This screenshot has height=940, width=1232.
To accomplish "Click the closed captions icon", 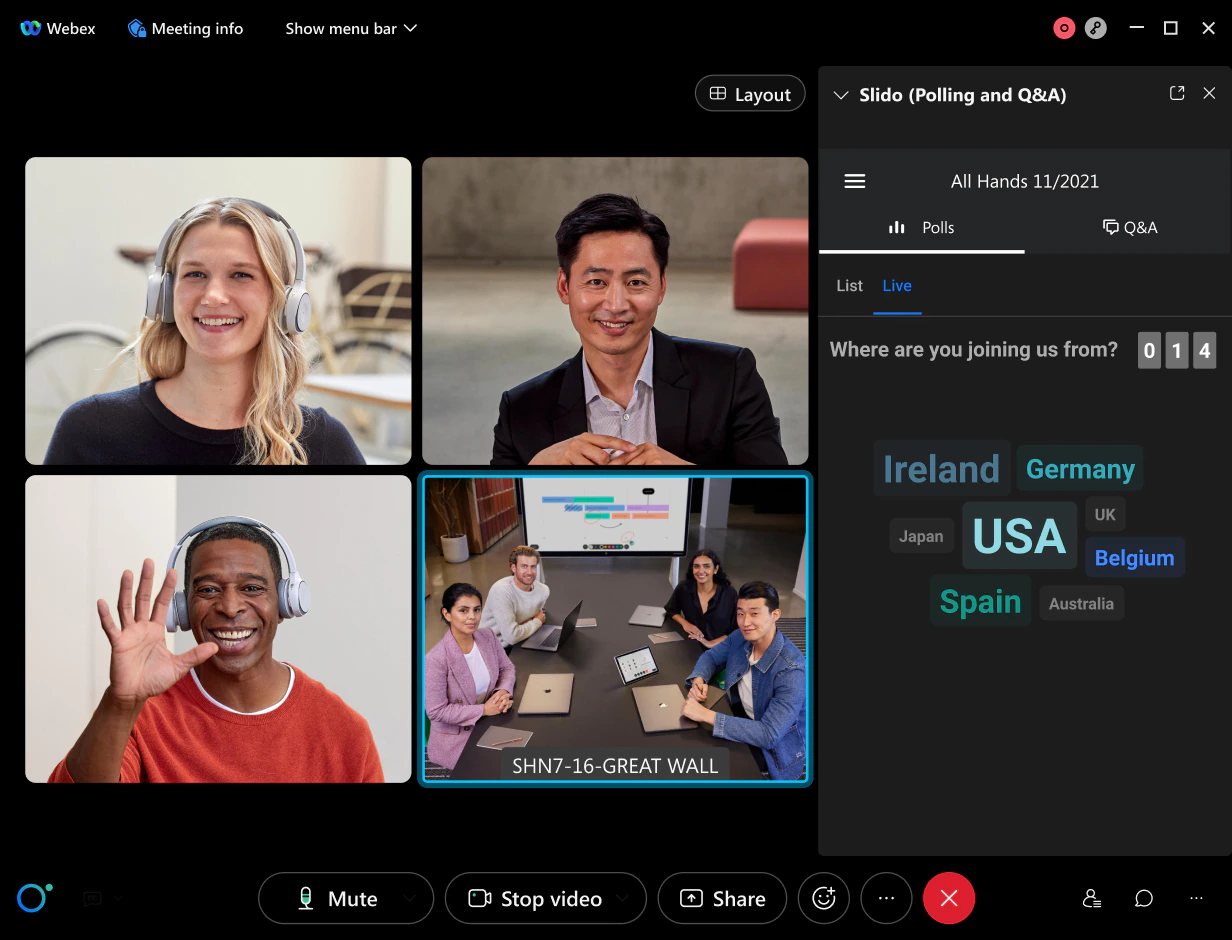I will point(91,898).
